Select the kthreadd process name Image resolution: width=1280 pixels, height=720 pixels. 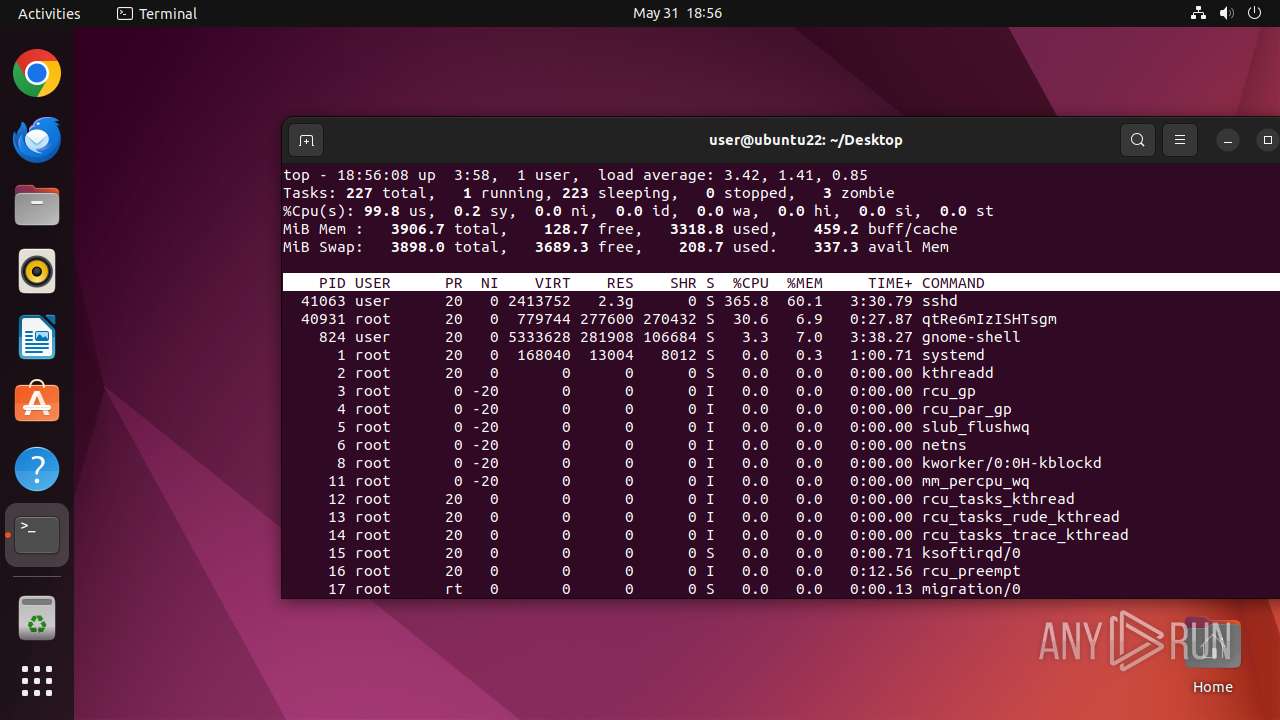click(958, 373)
